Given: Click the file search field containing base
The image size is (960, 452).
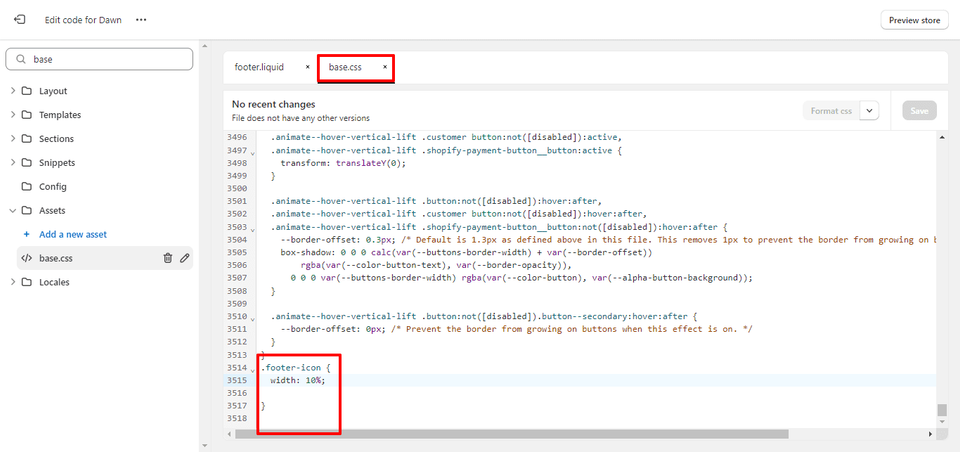Looking at the screenshot, I should (x=99, y=59).
